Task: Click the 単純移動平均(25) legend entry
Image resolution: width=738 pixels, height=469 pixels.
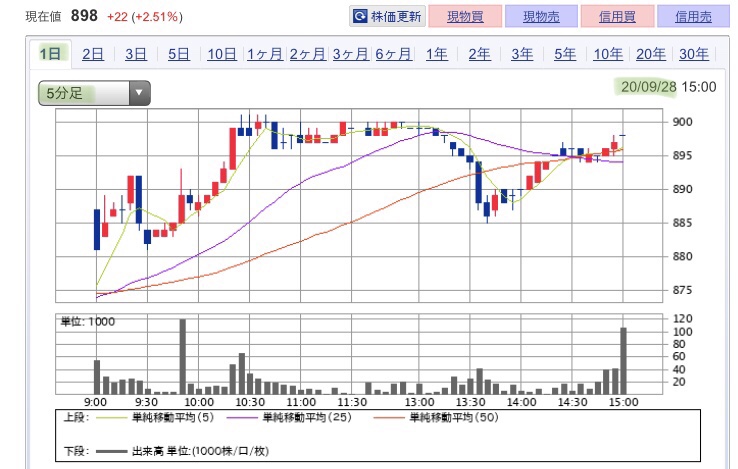Action: 289,417
